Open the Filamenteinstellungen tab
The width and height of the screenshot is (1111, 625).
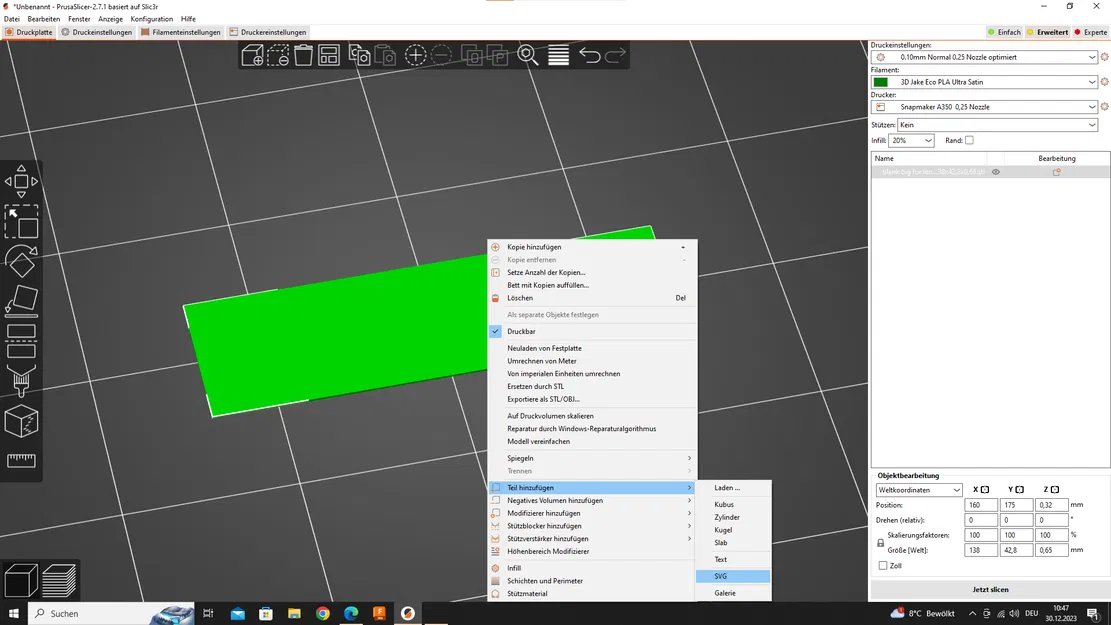click(x=181, y=32)
